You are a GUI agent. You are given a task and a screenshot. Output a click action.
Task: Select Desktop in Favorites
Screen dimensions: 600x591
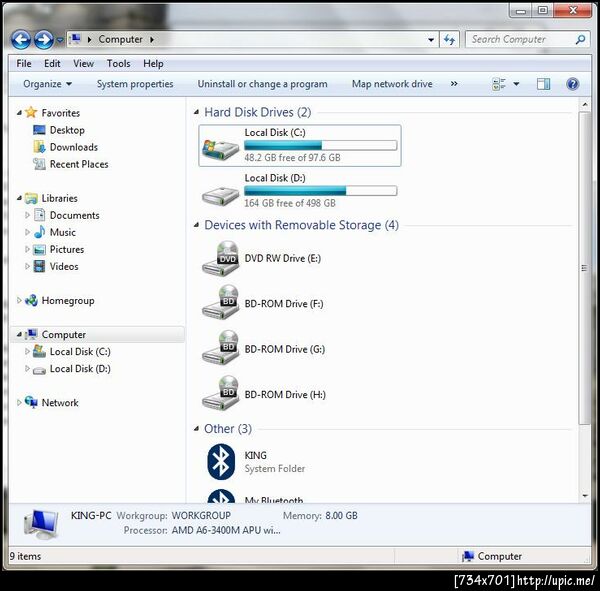[x=67, y=130]
